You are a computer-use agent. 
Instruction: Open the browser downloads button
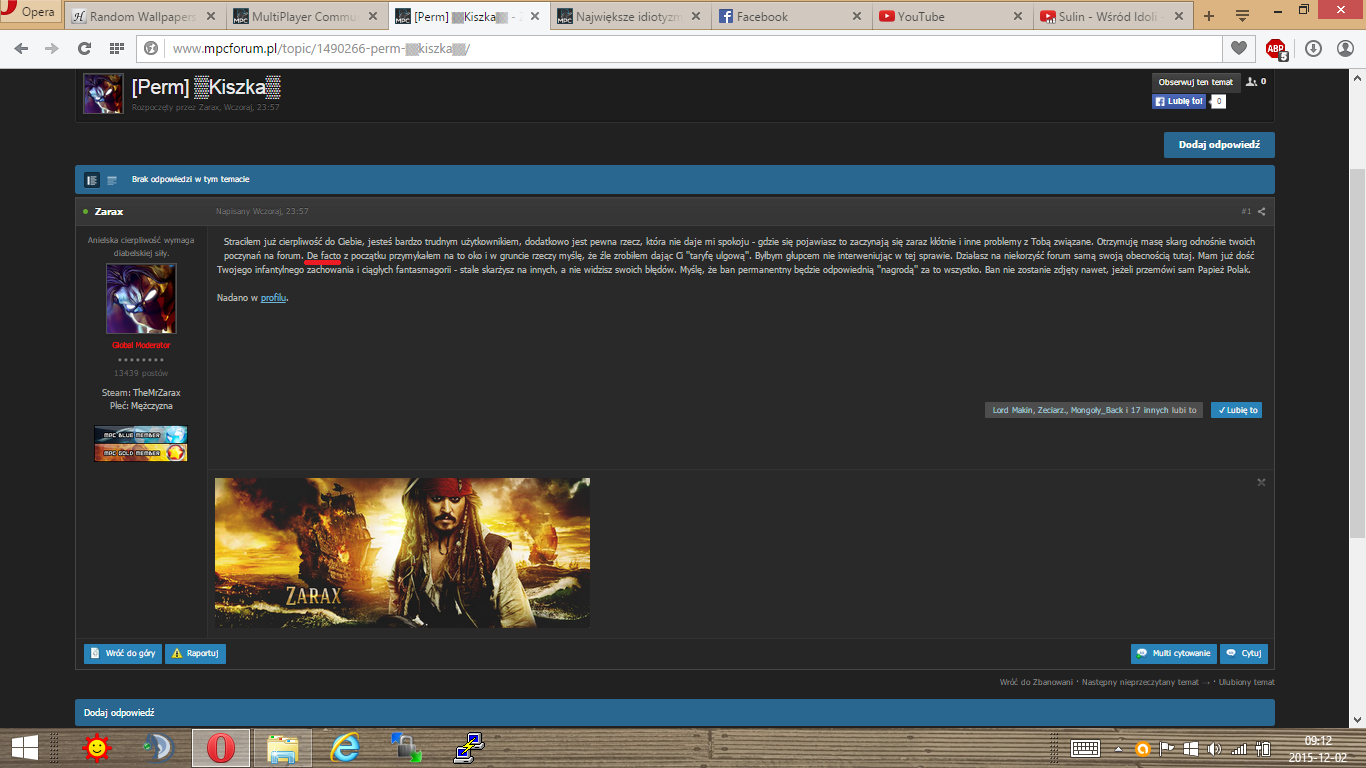pos(1313,48)
